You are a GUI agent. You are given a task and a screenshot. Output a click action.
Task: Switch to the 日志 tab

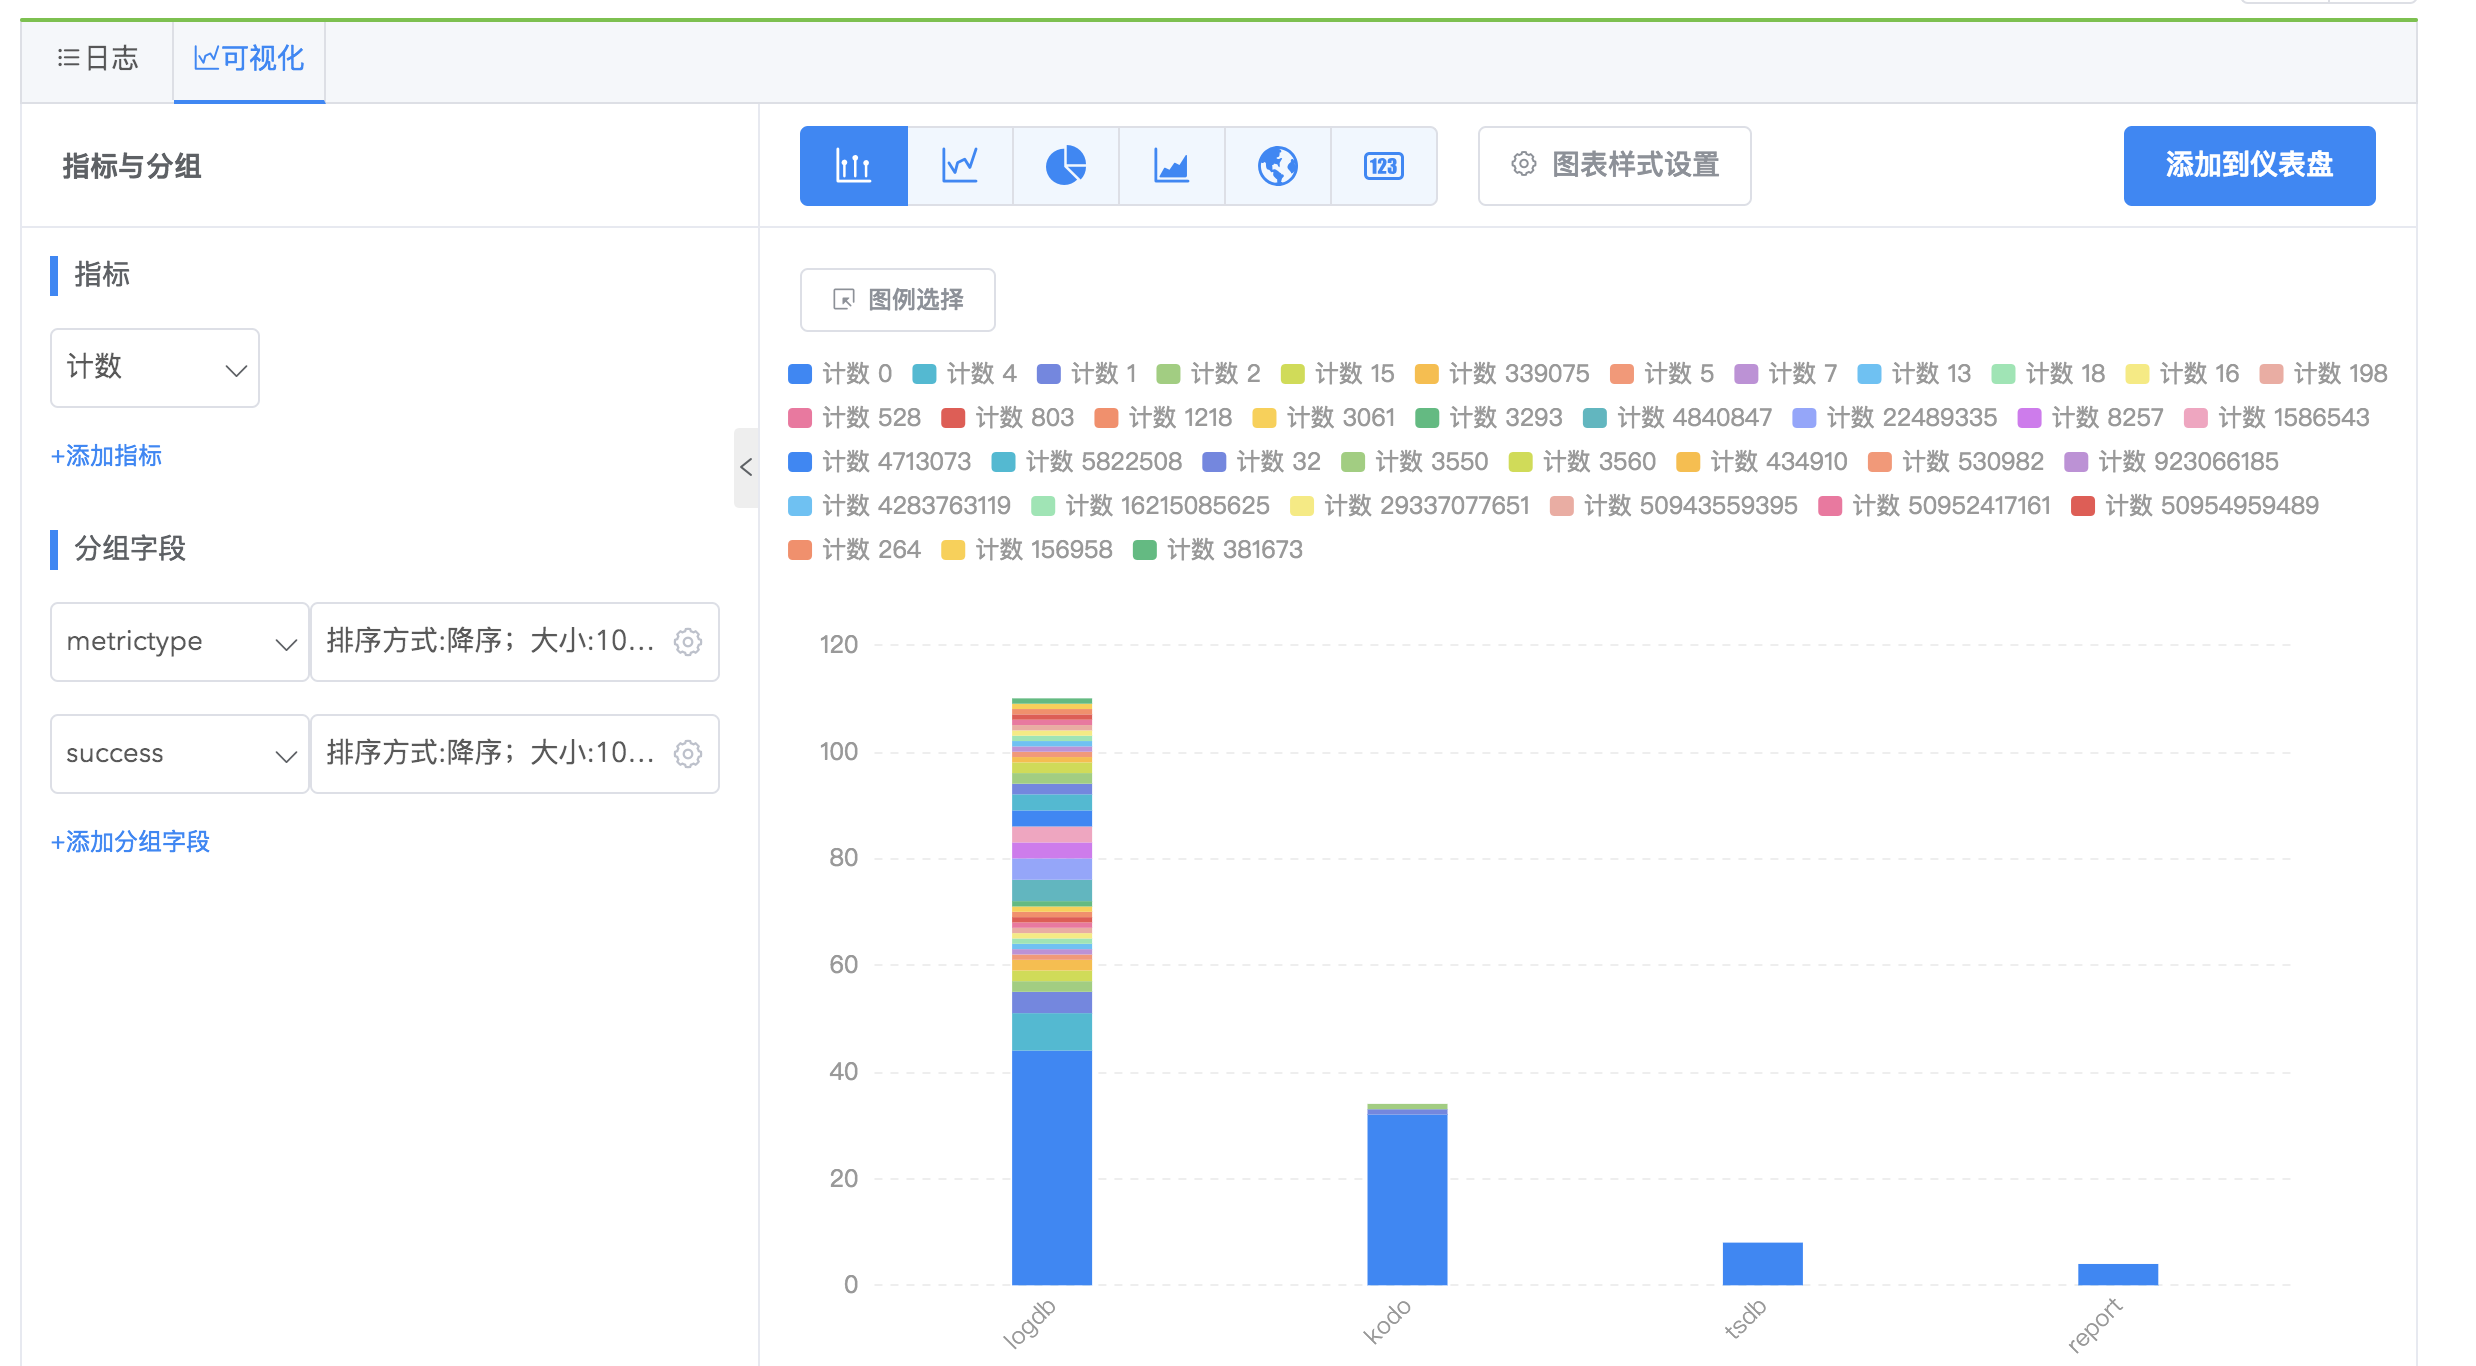[x=98, y=59]
